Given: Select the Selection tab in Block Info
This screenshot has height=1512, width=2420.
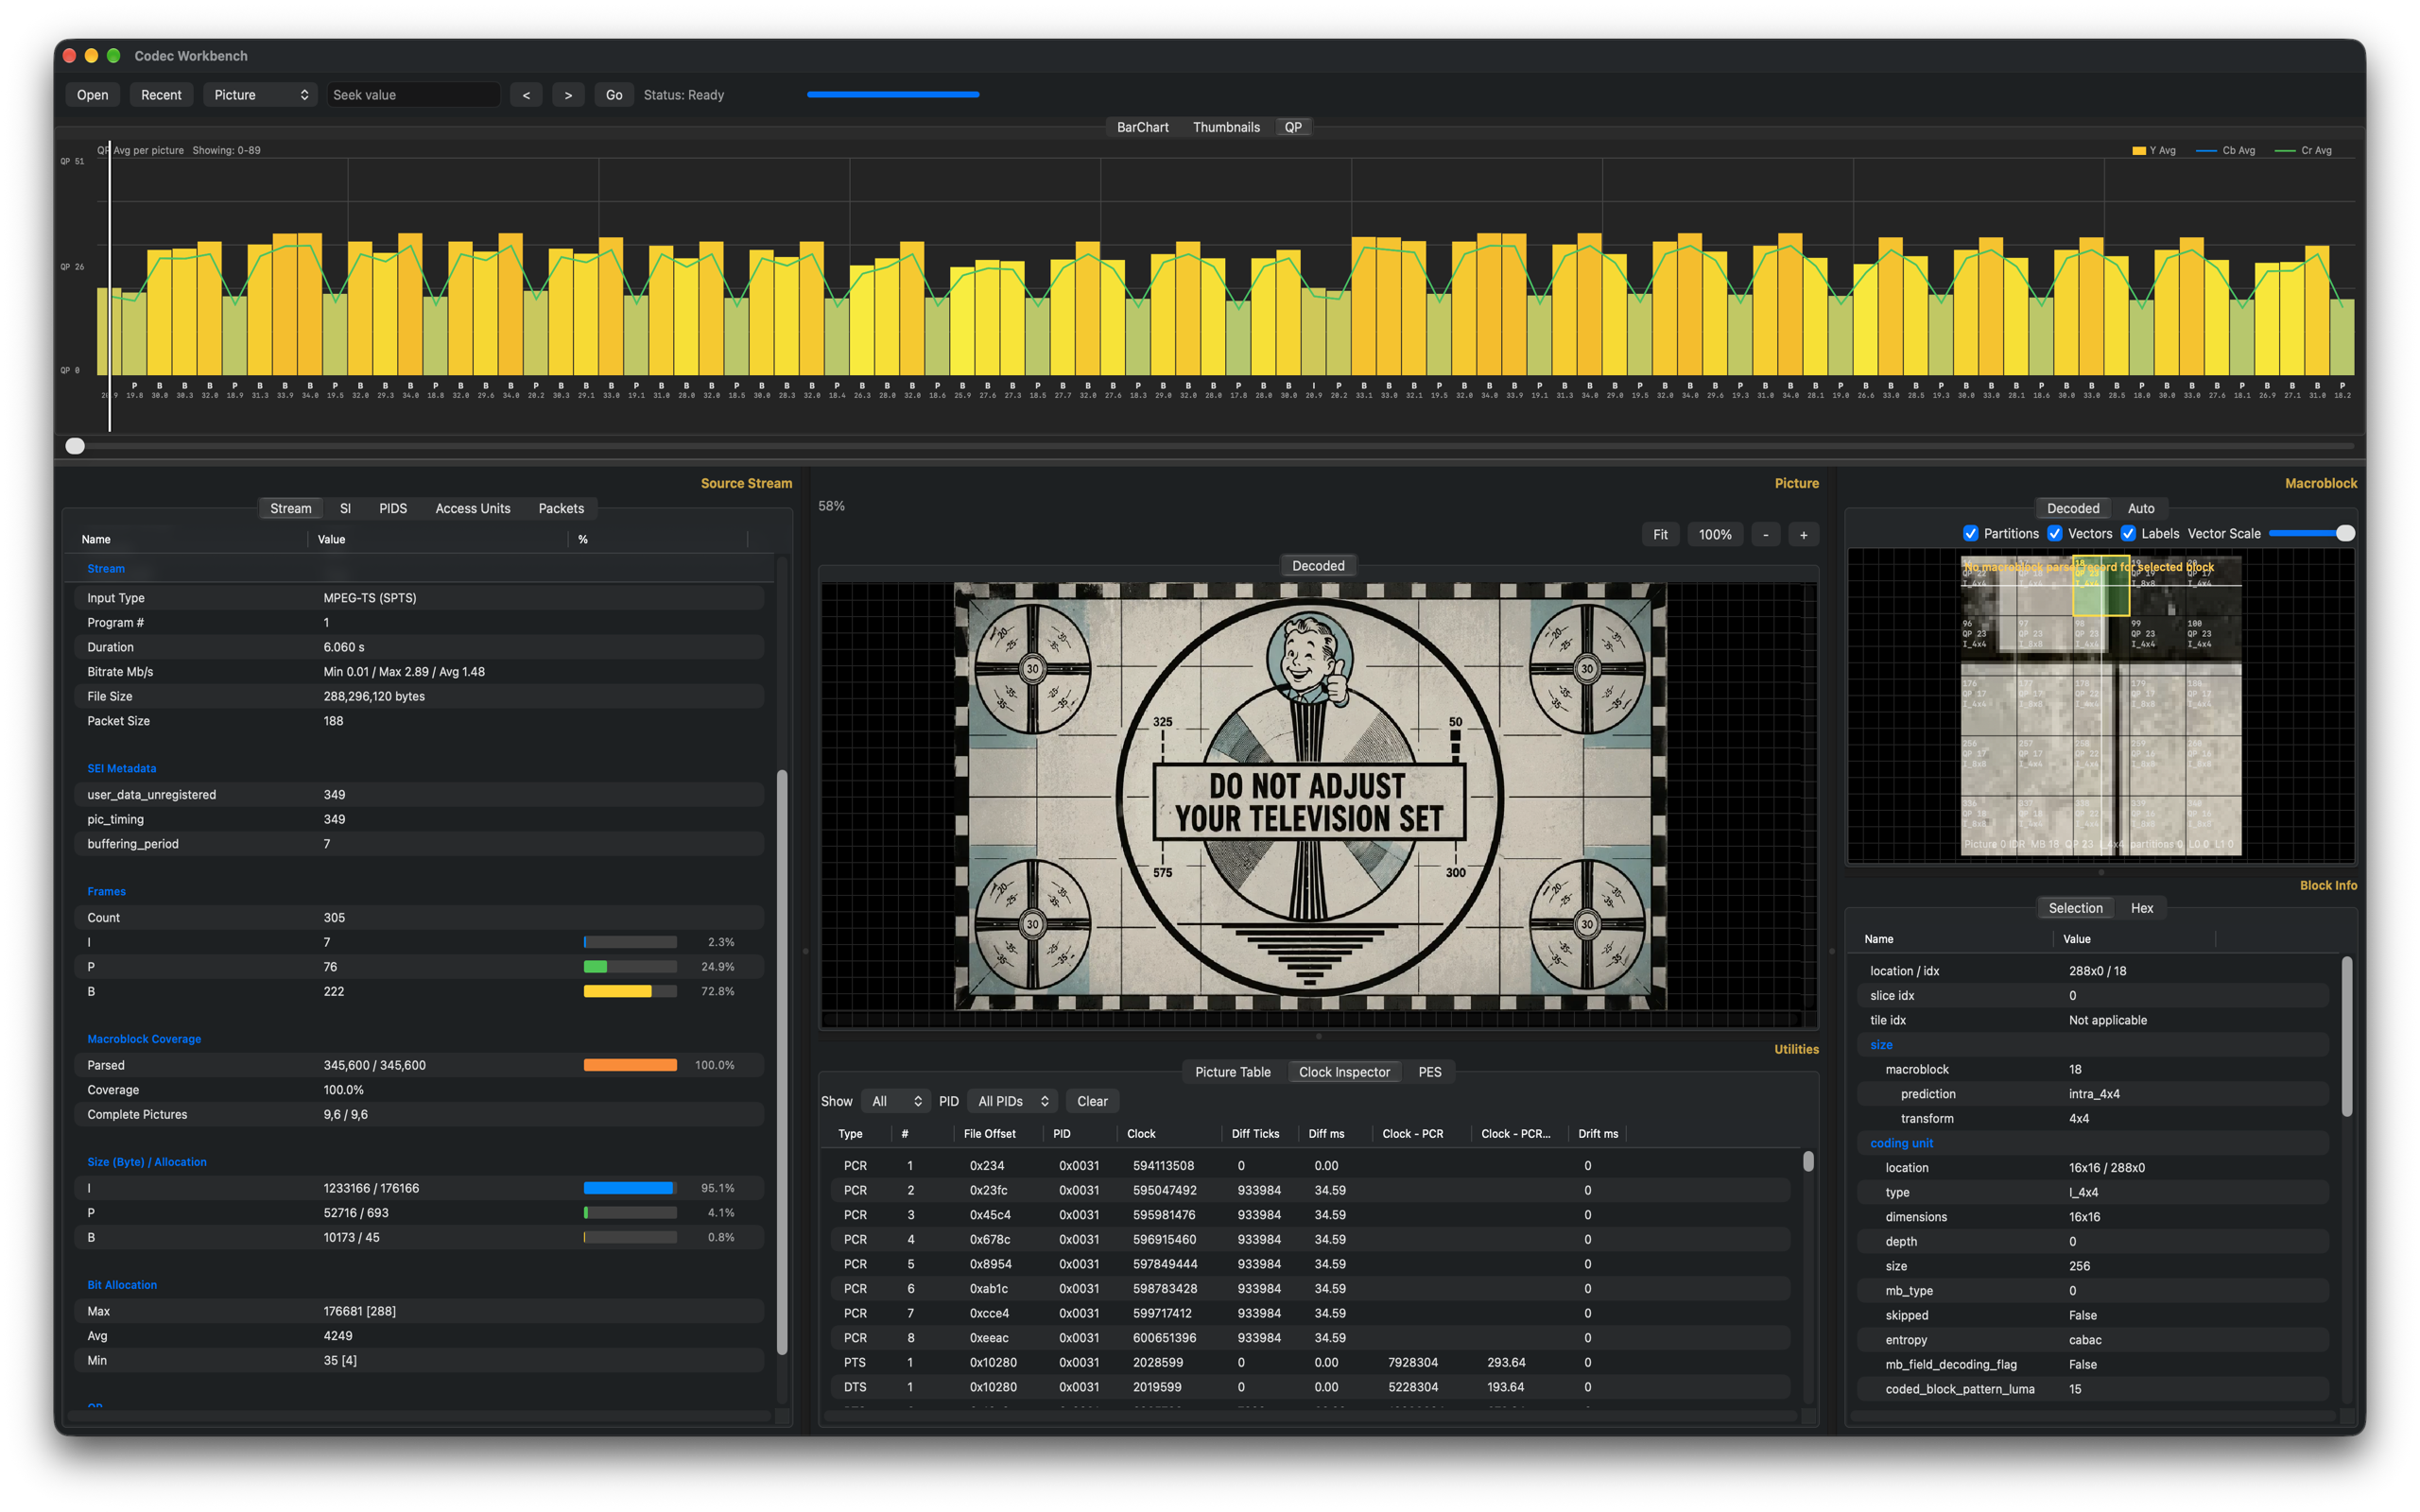Looking at the screenshot, I should tap(2075, 908).
